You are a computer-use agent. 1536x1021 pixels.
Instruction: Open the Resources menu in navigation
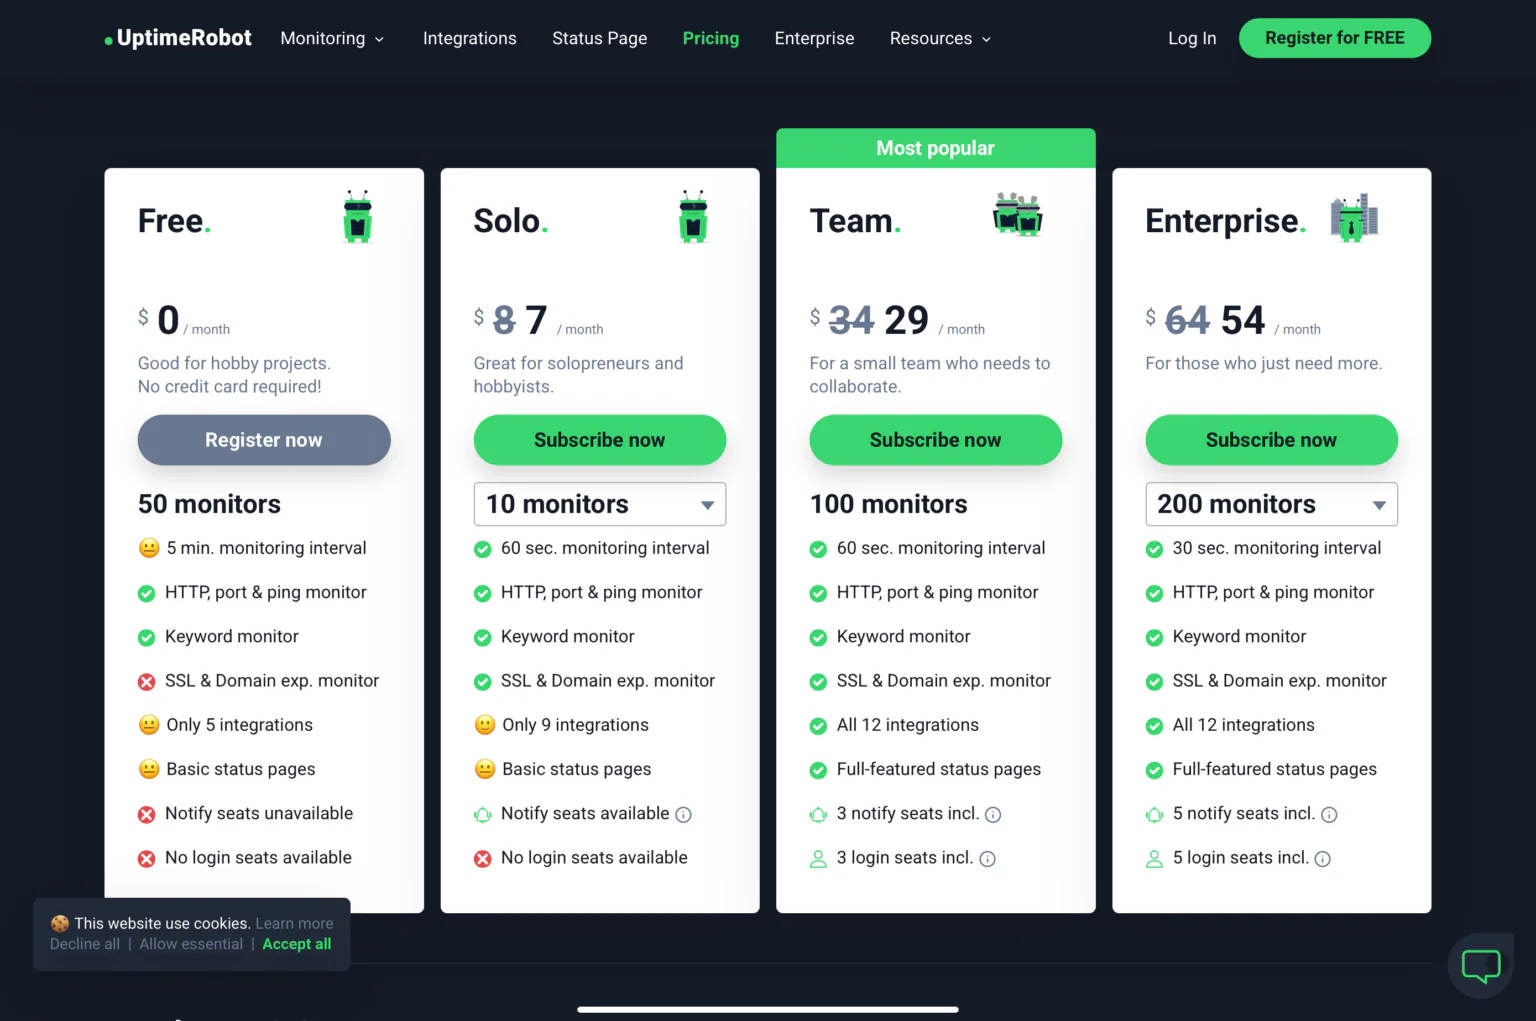tap(940, 38)
